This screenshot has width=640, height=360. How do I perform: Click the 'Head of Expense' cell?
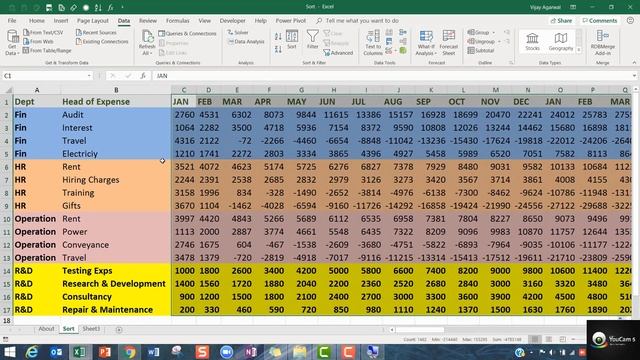tap(116, 102)
